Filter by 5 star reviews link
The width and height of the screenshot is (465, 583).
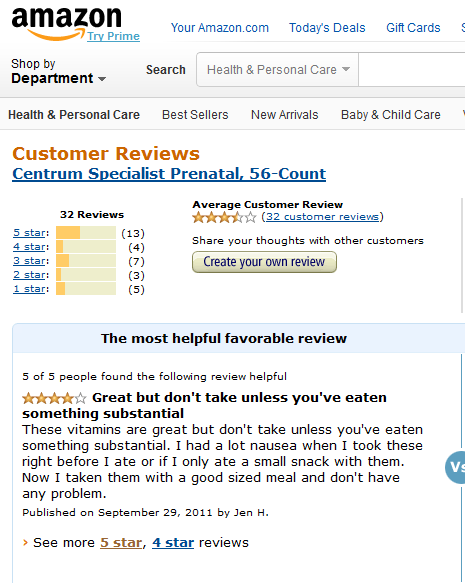(29, 233)
